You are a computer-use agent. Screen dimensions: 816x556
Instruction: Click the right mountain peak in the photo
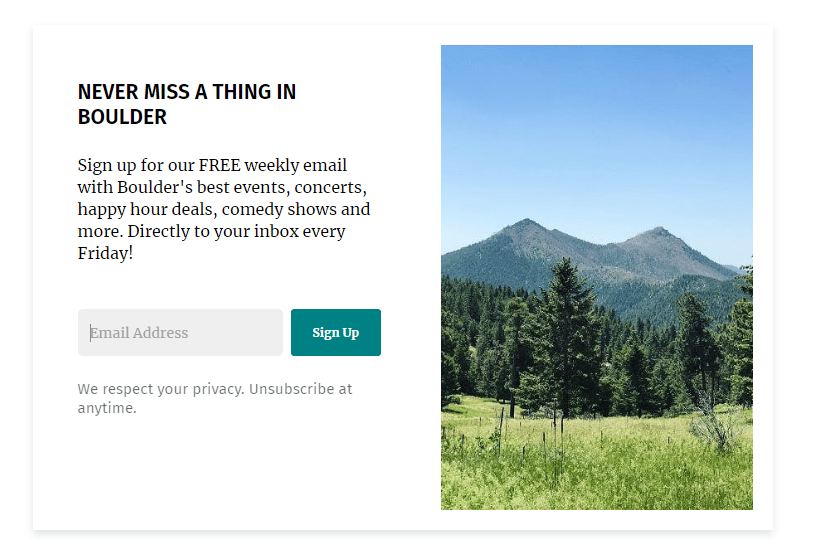pos(656,234)
